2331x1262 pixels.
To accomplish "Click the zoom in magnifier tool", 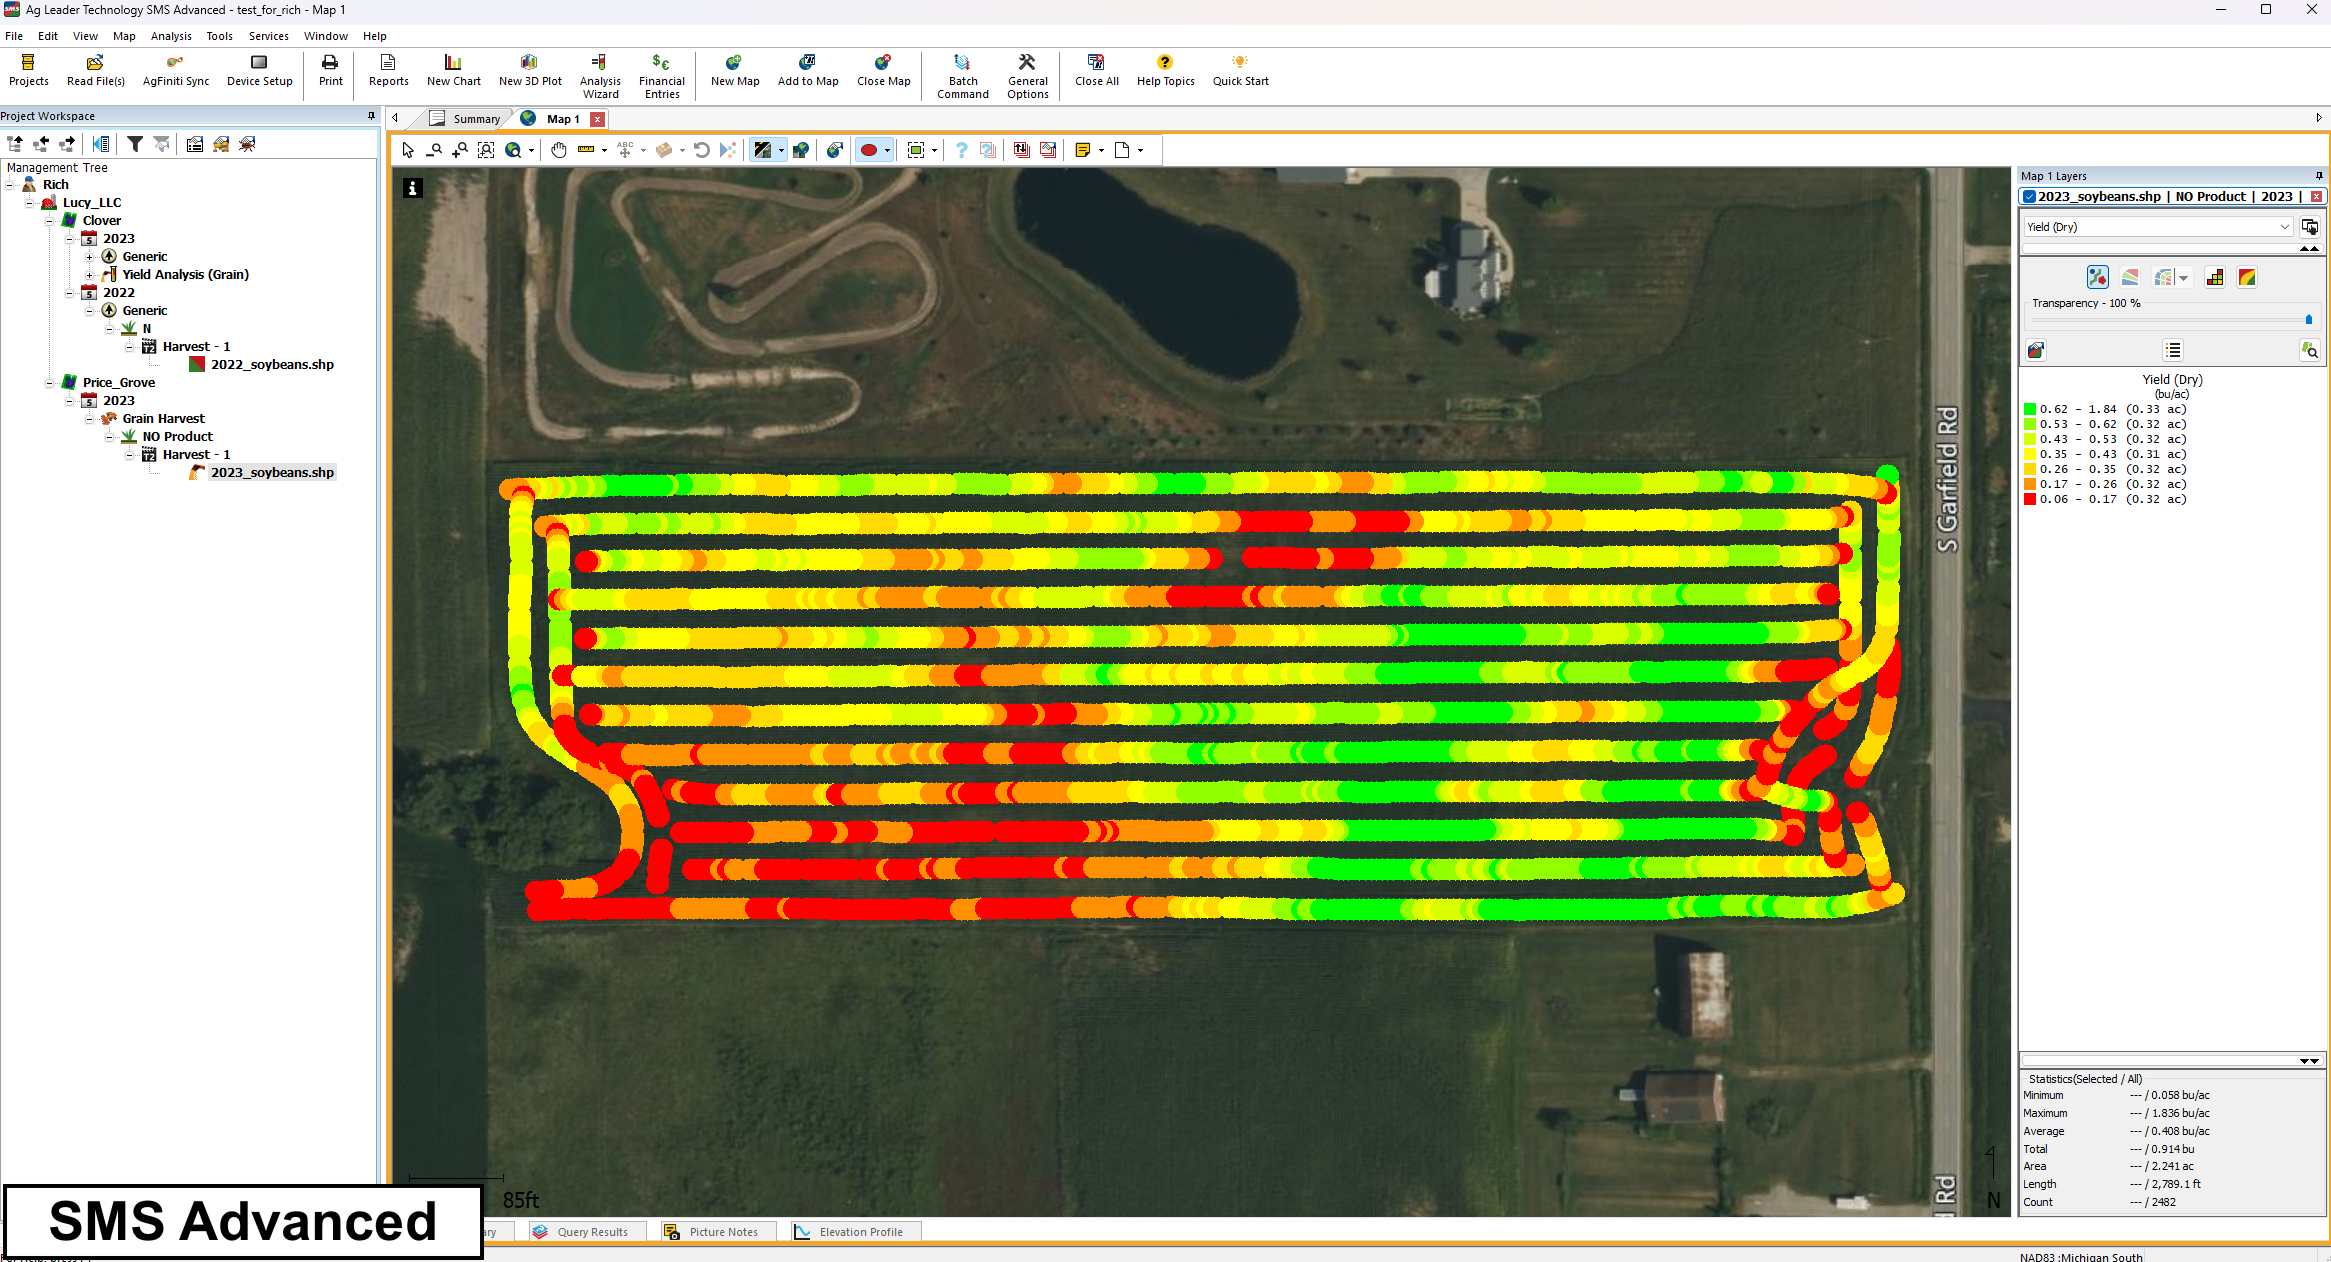I will pyautogui.click(x=460, y=150).
